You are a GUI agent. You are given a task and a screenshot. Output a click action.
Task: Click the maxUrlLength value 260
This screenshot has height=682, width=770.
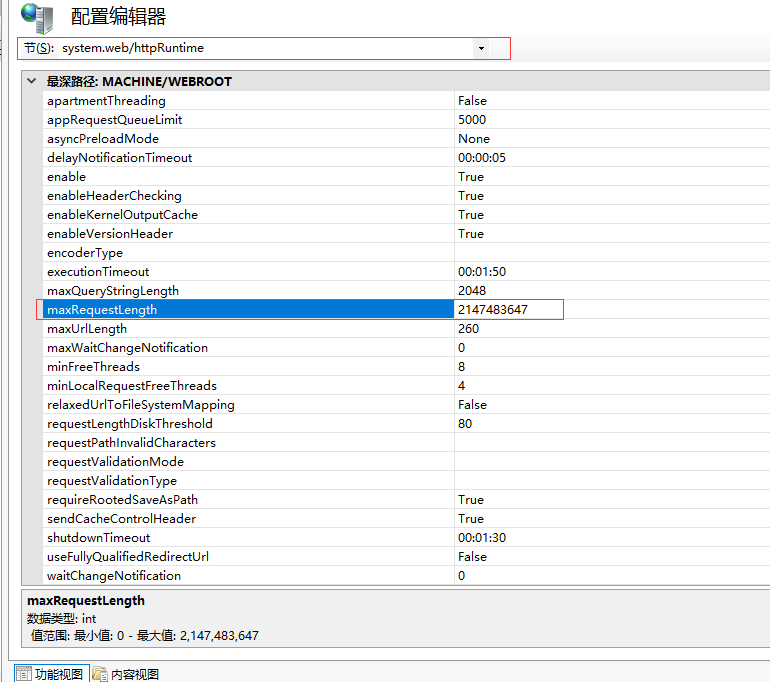[x=468, y=328]
